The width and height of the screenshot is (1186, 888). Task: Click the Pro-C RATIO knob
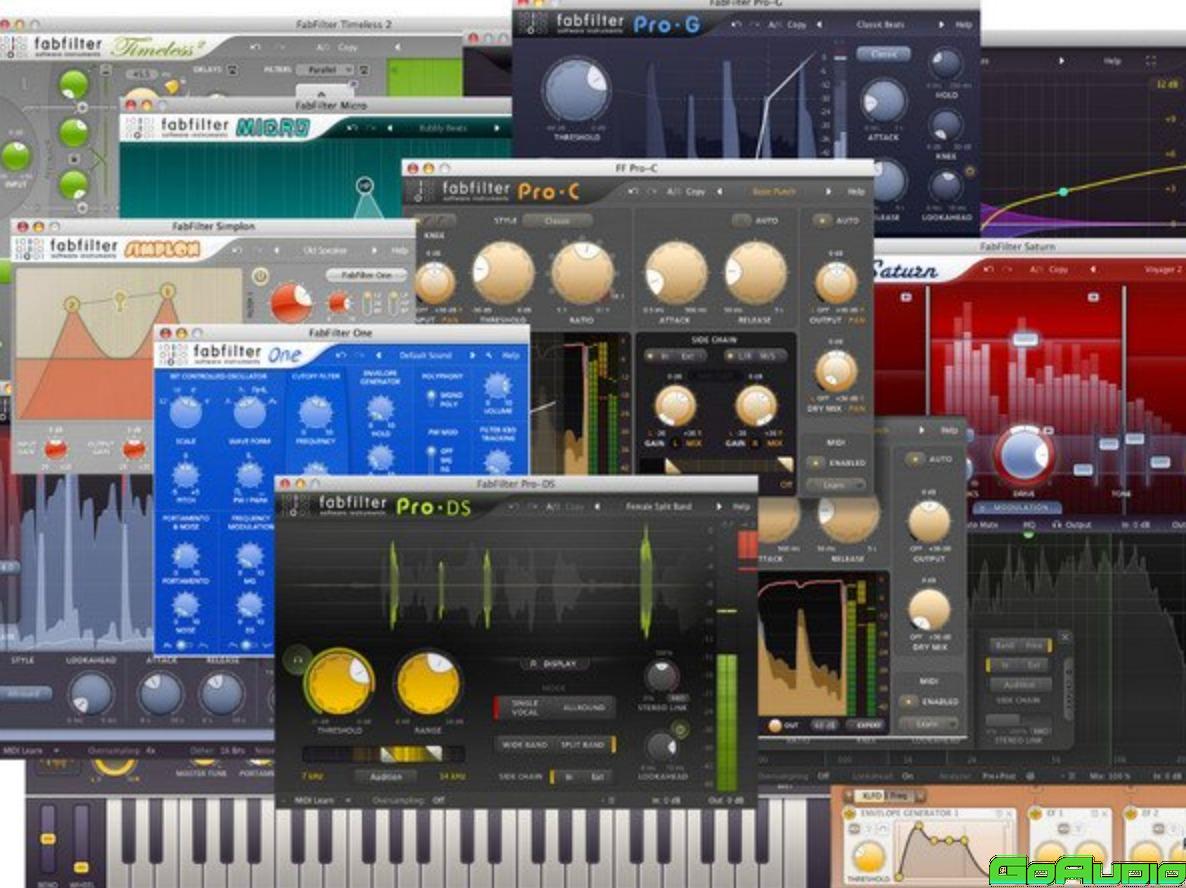pyautogui.click(x=582, y=273)
